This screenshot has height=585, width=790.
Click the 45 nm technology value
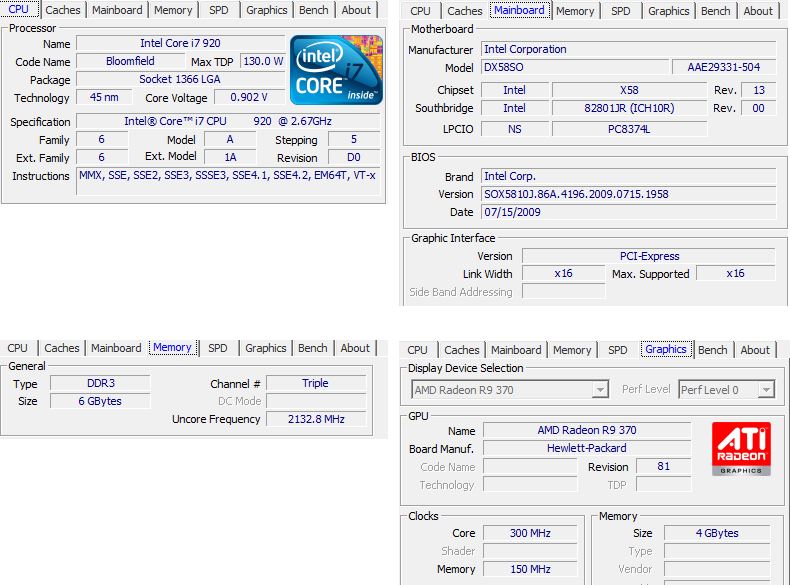click(104, 97)
